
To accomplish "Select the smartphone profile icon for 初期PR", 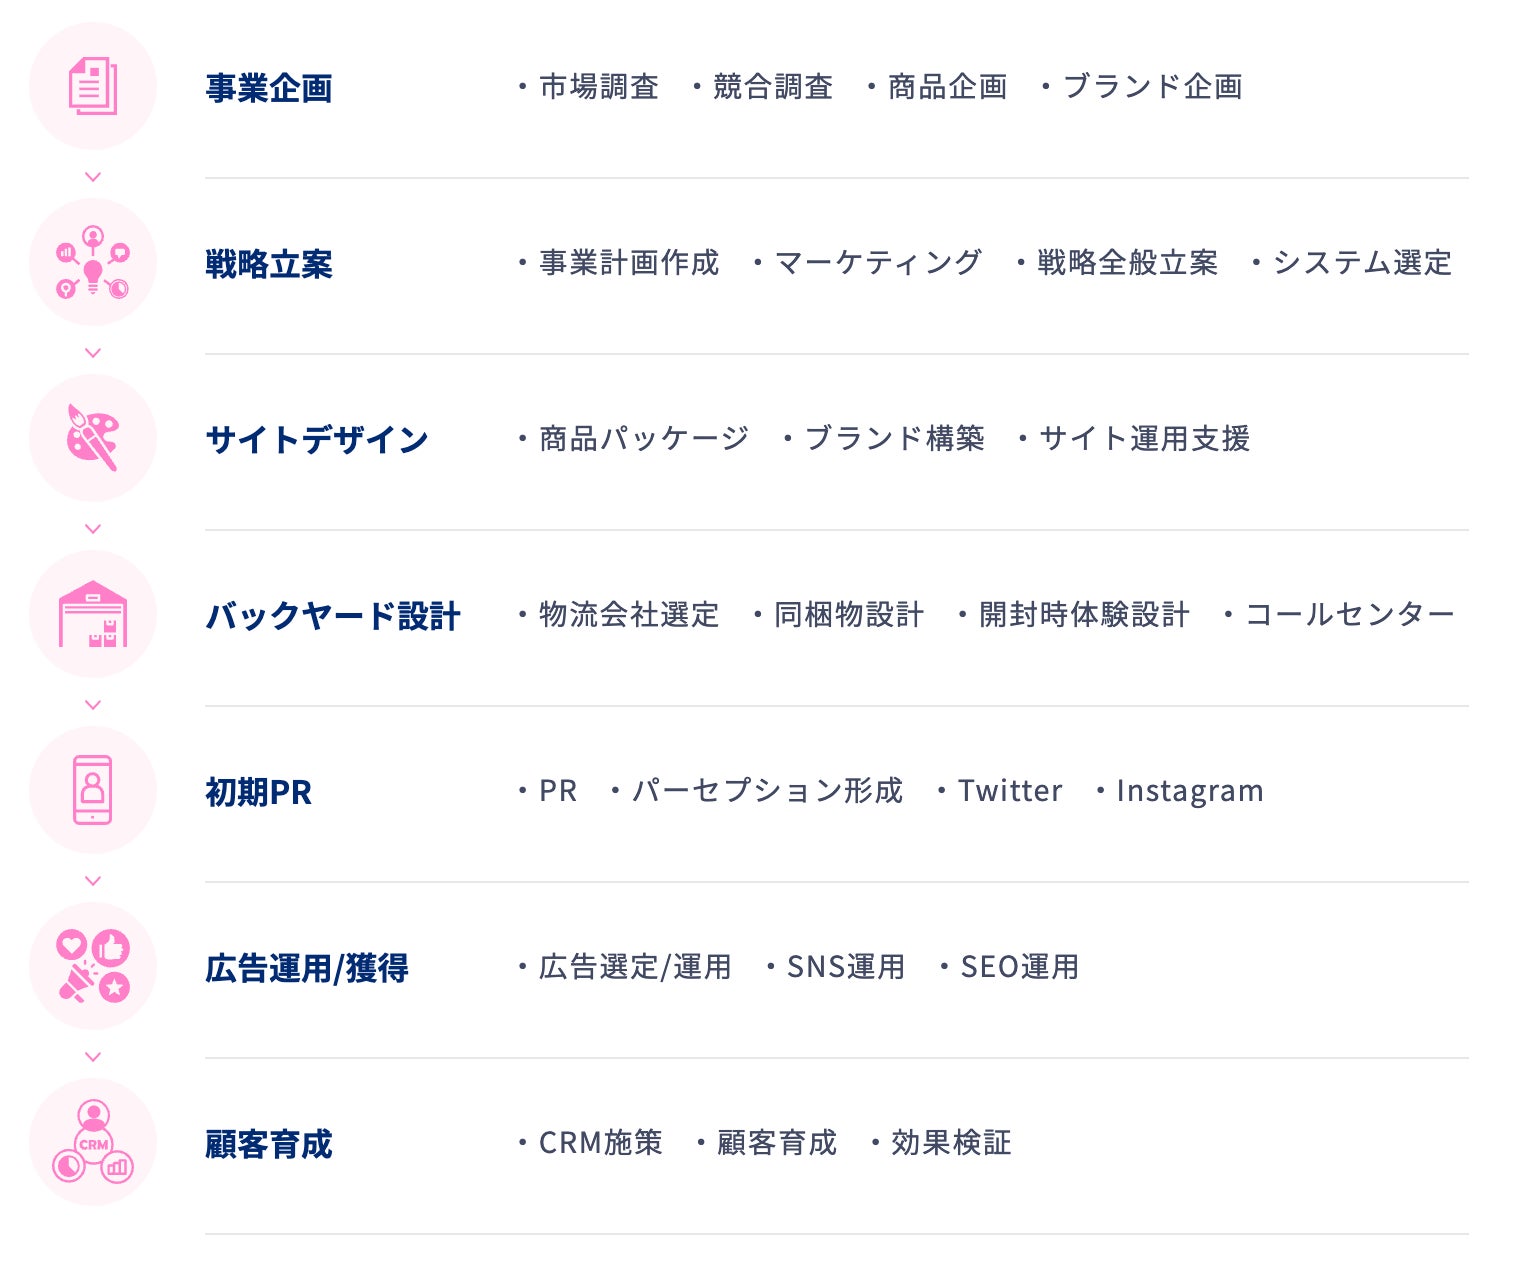I will (93, 790).
